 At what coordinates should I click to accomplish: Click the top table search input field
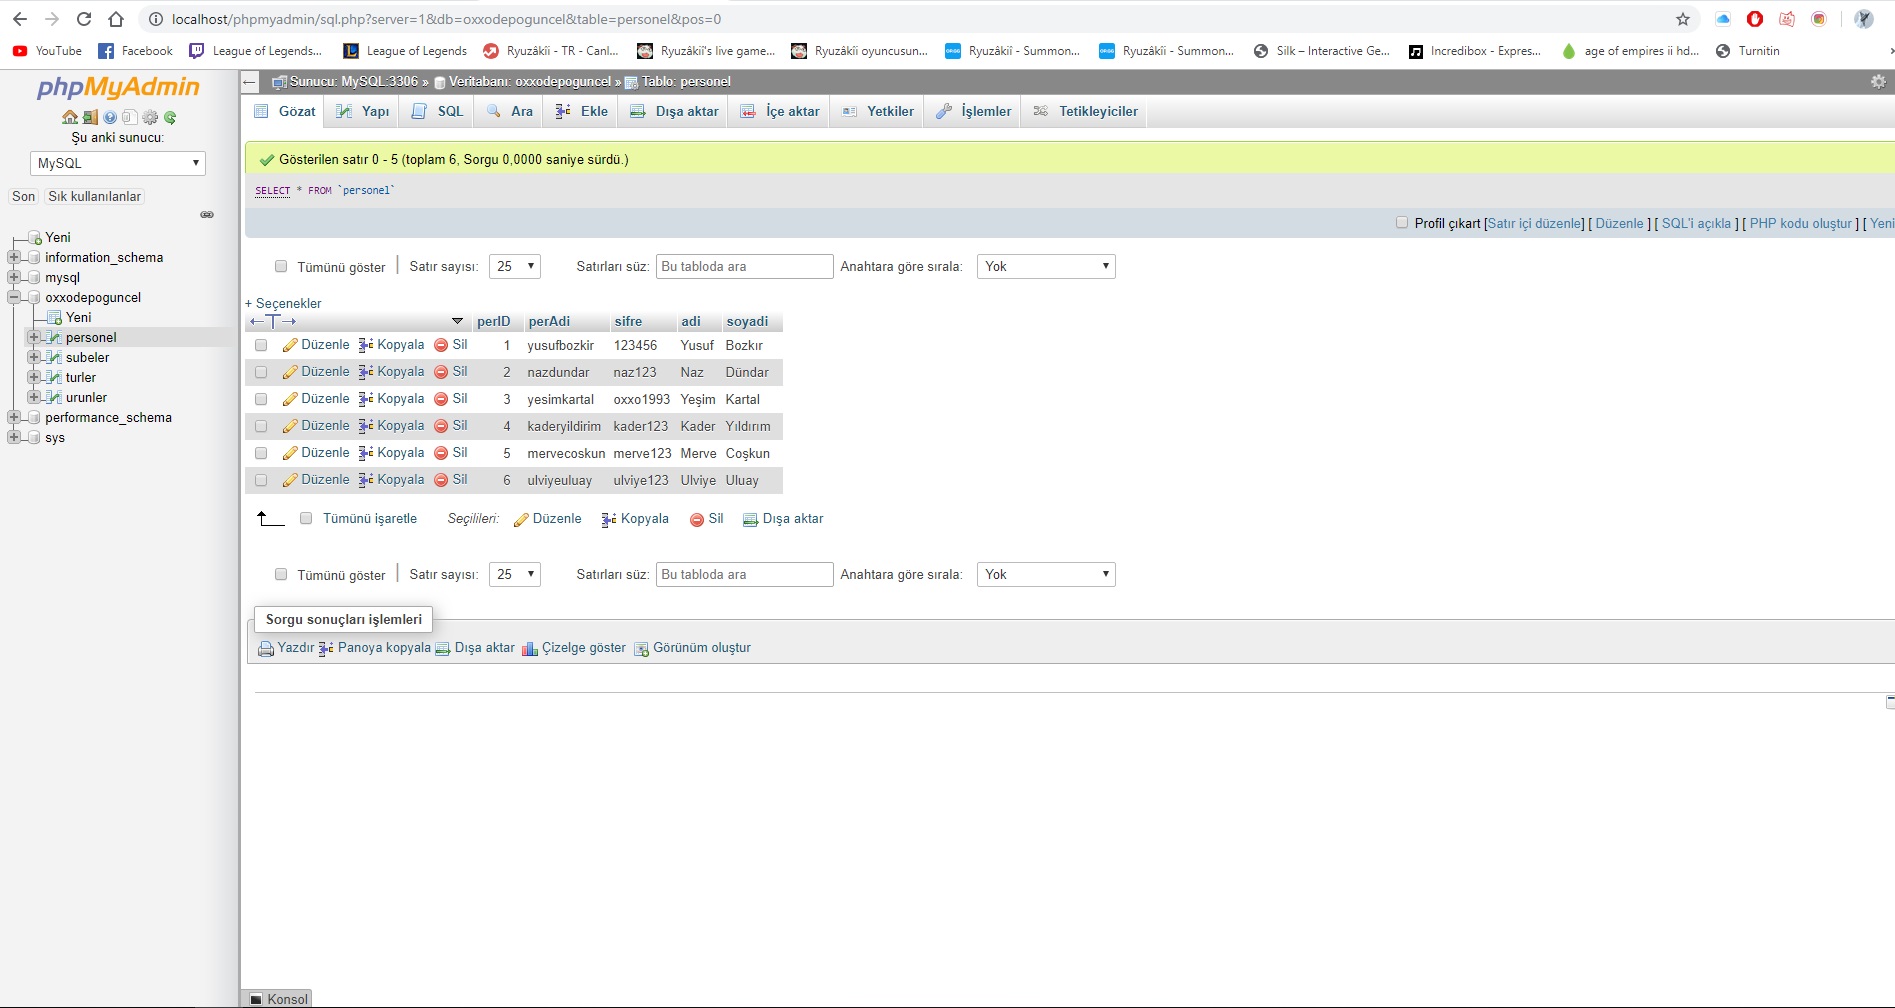[744, 266]
